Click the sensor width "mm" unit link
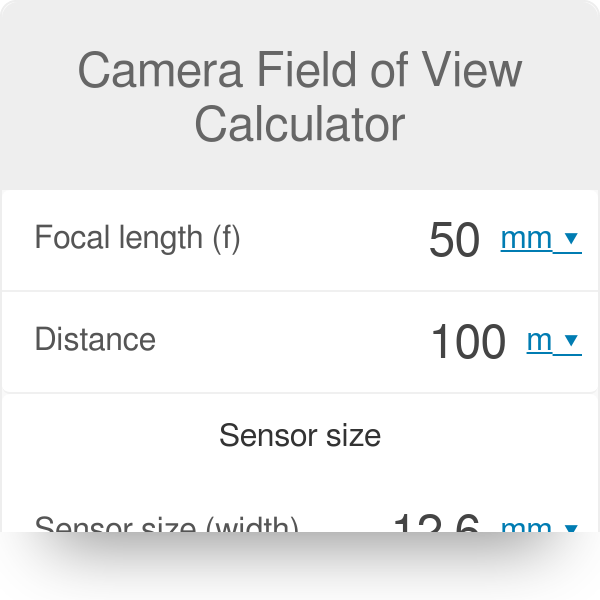The width and height of the screenshot is (600, 600). tap(526, 526)
